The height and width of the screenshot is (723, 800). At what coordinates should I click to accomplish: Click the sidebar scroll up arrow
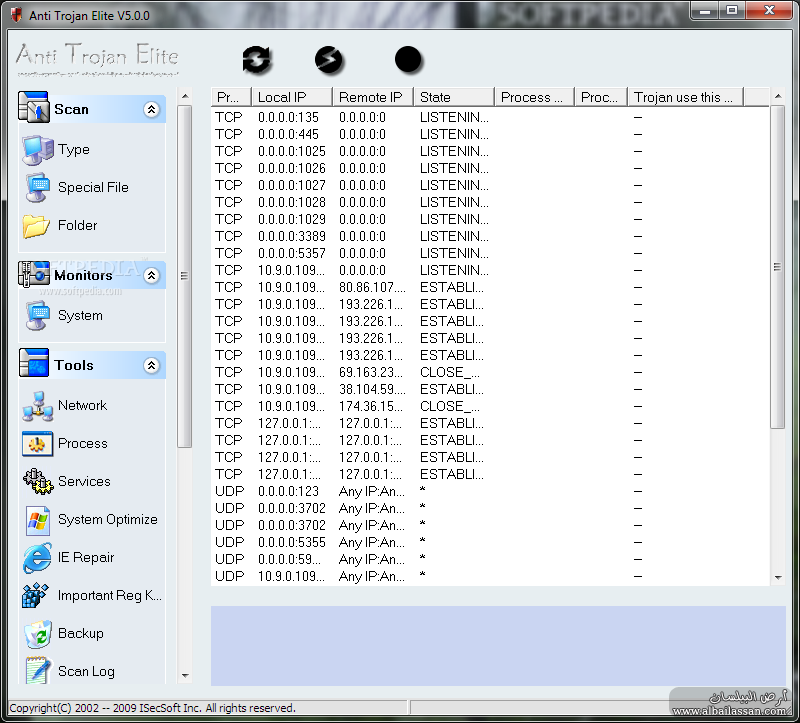185,96
